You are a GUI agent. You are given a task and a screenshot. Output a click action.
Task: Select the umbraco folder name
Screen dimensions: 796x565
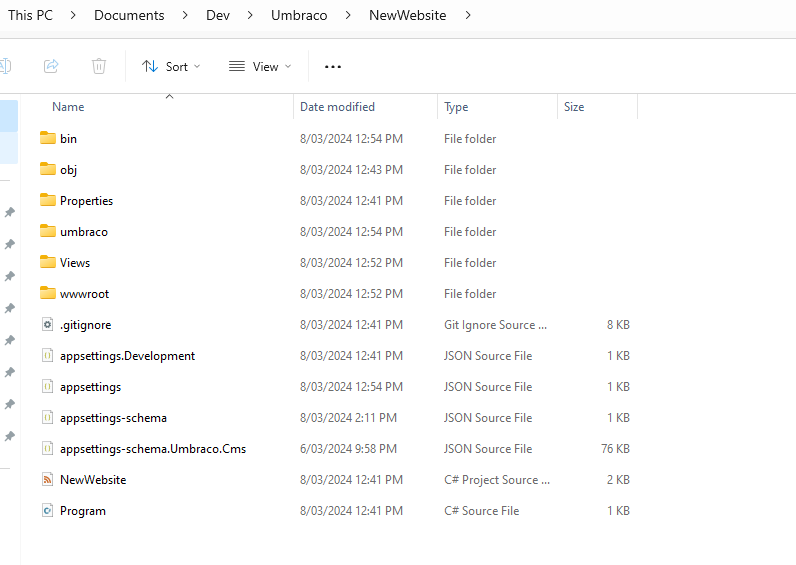(84, 231)
